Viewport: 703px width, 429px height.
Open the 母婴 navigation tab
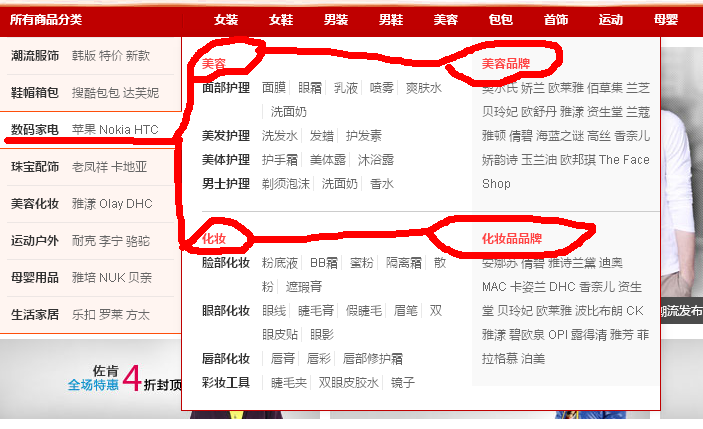(x=666, y=20)
